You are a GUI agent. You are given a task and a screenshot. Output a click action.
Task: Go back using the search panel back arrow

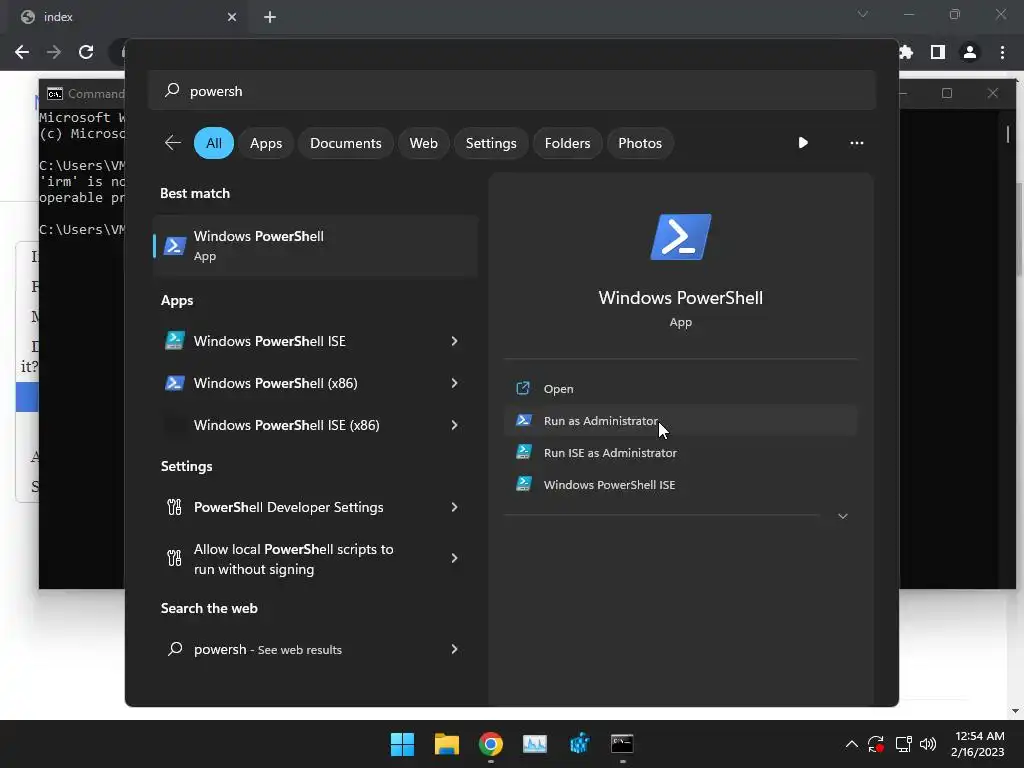point(172,142)
